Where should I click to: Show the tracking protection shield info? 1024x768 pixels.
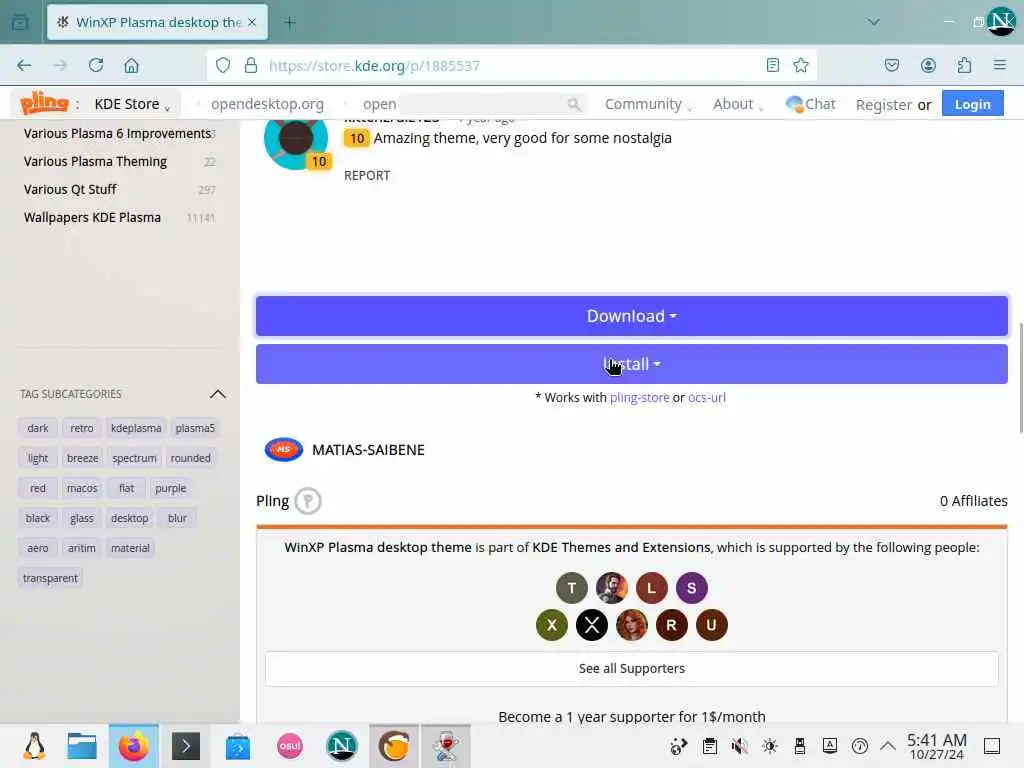pyautogui.click(x=223, y=65)
